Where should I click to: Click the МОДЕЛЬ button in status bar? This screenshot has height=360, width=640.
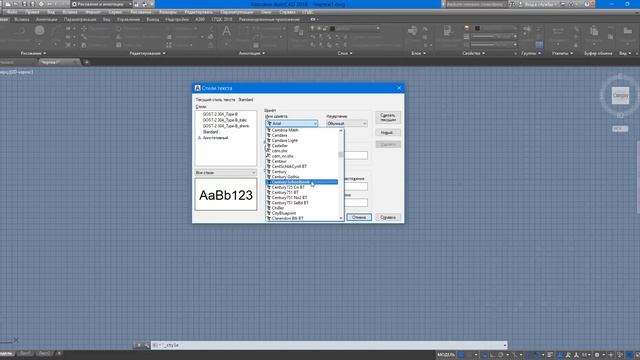[446, 355]
